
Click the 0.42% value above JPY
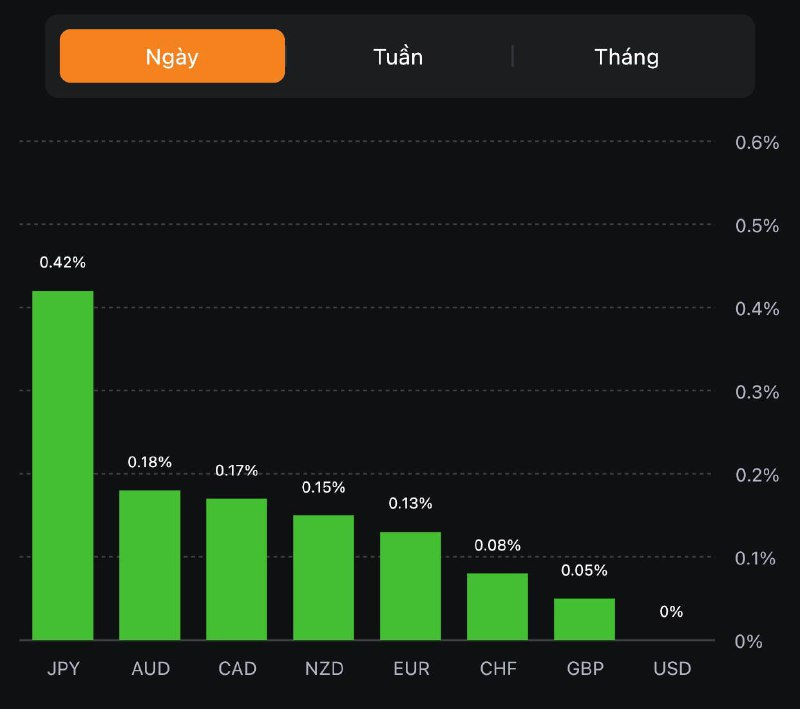pyautogui.click(x=63, y=262)
